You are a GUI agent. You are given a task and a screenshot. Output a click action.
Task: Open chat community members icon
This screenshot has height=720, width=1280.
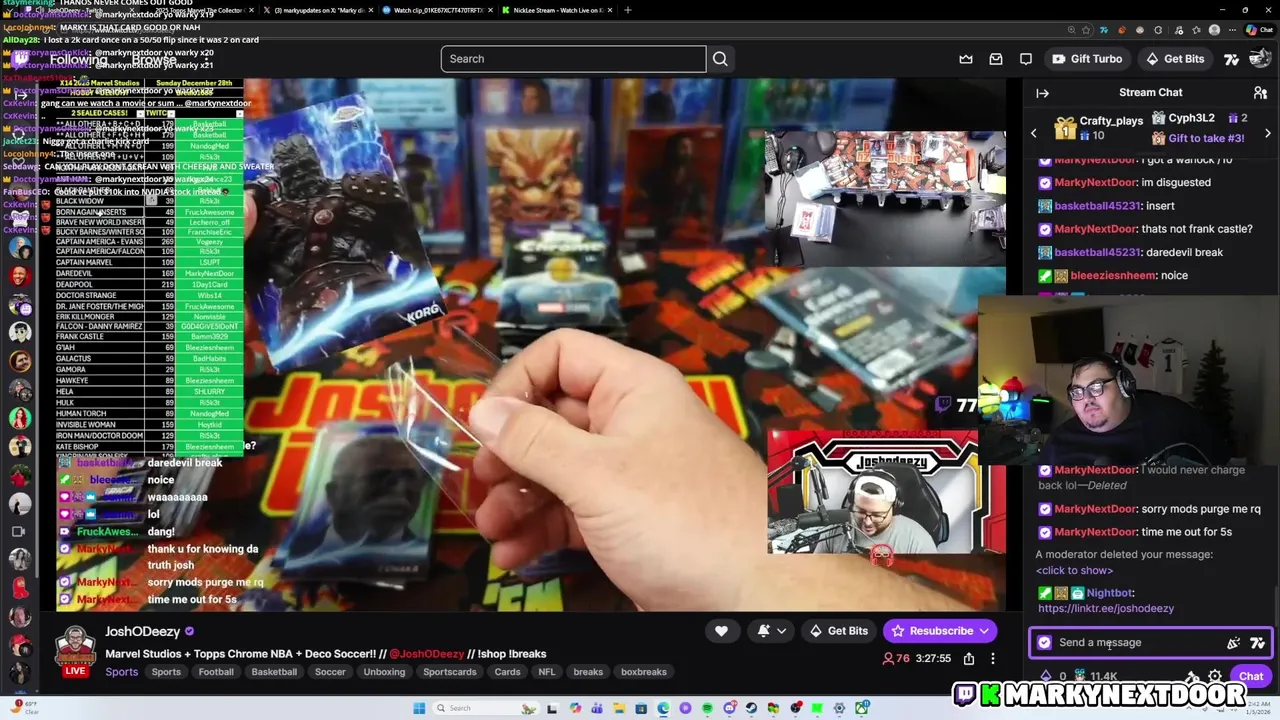point(1260,93)
